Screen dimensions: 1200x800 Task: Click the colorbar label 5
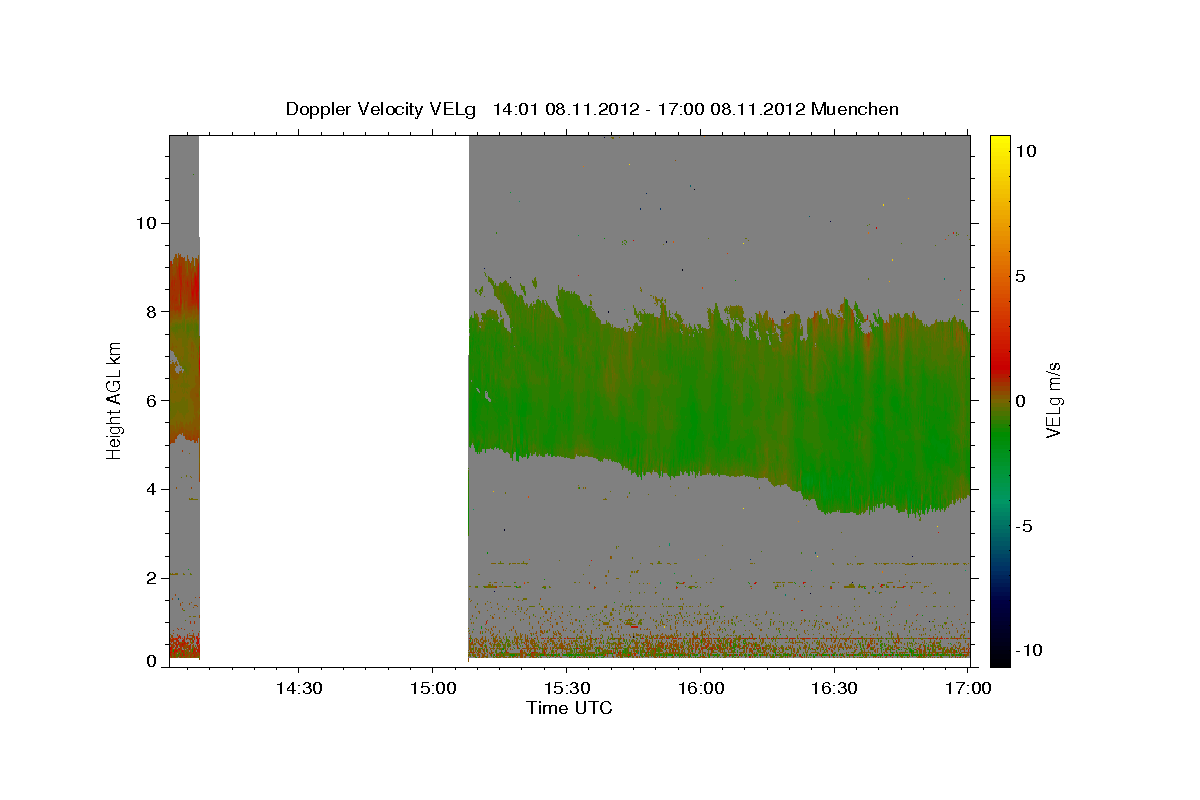coord(1020,276)
